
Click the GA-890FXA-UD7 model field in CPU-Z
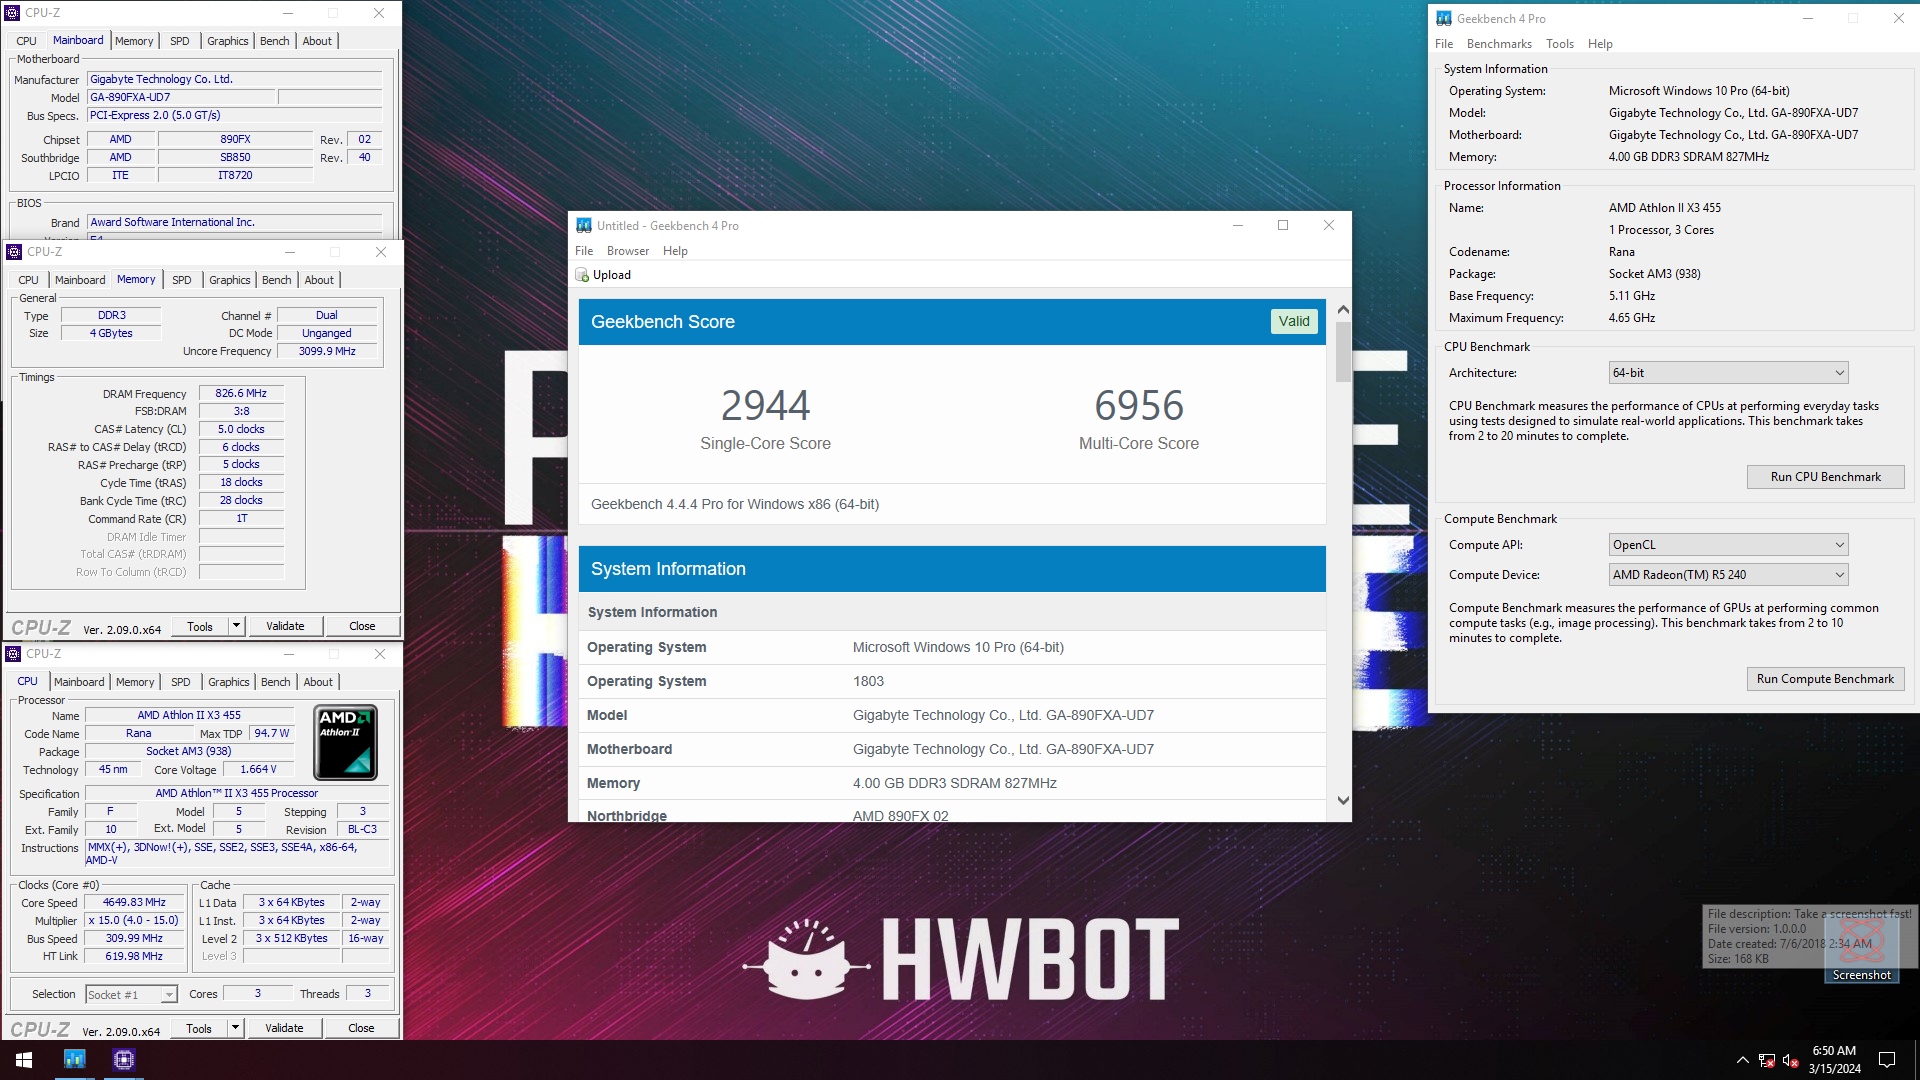pyautogui.click(x=180, y=97)
